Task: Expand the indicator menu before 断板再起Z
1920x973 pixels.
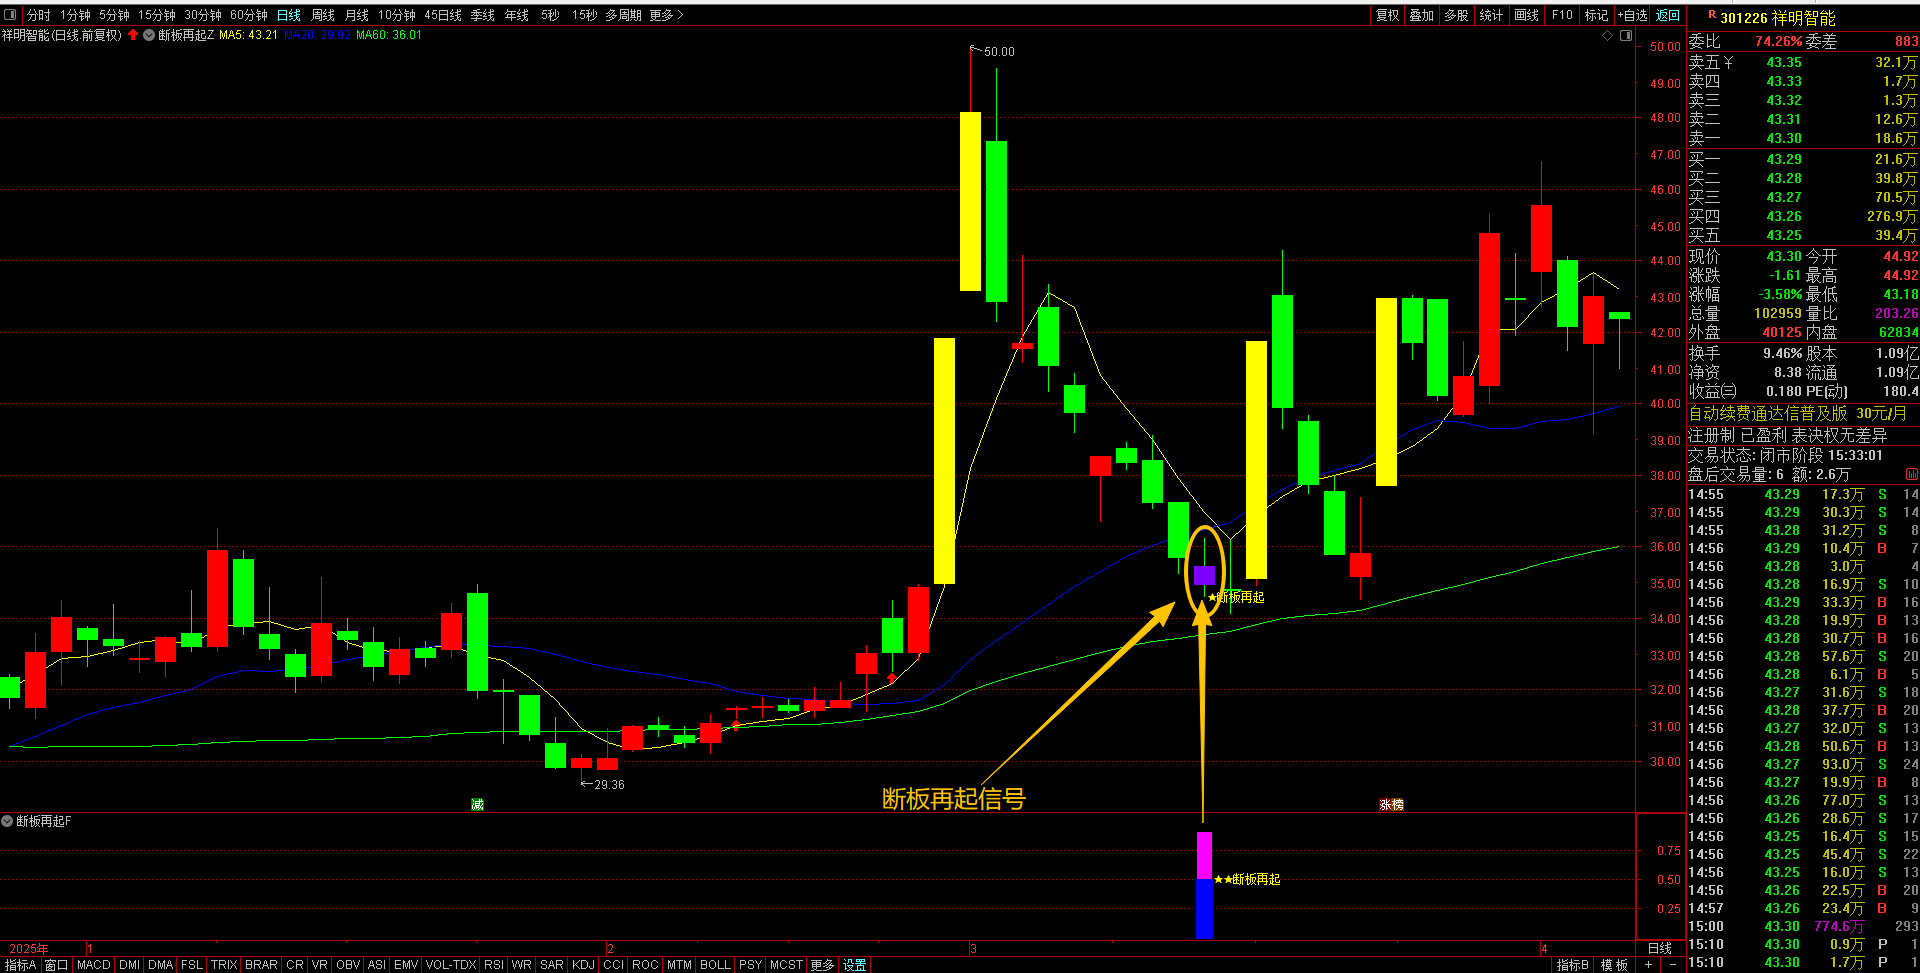Action: pyautogui.click(x=149, y=35)
